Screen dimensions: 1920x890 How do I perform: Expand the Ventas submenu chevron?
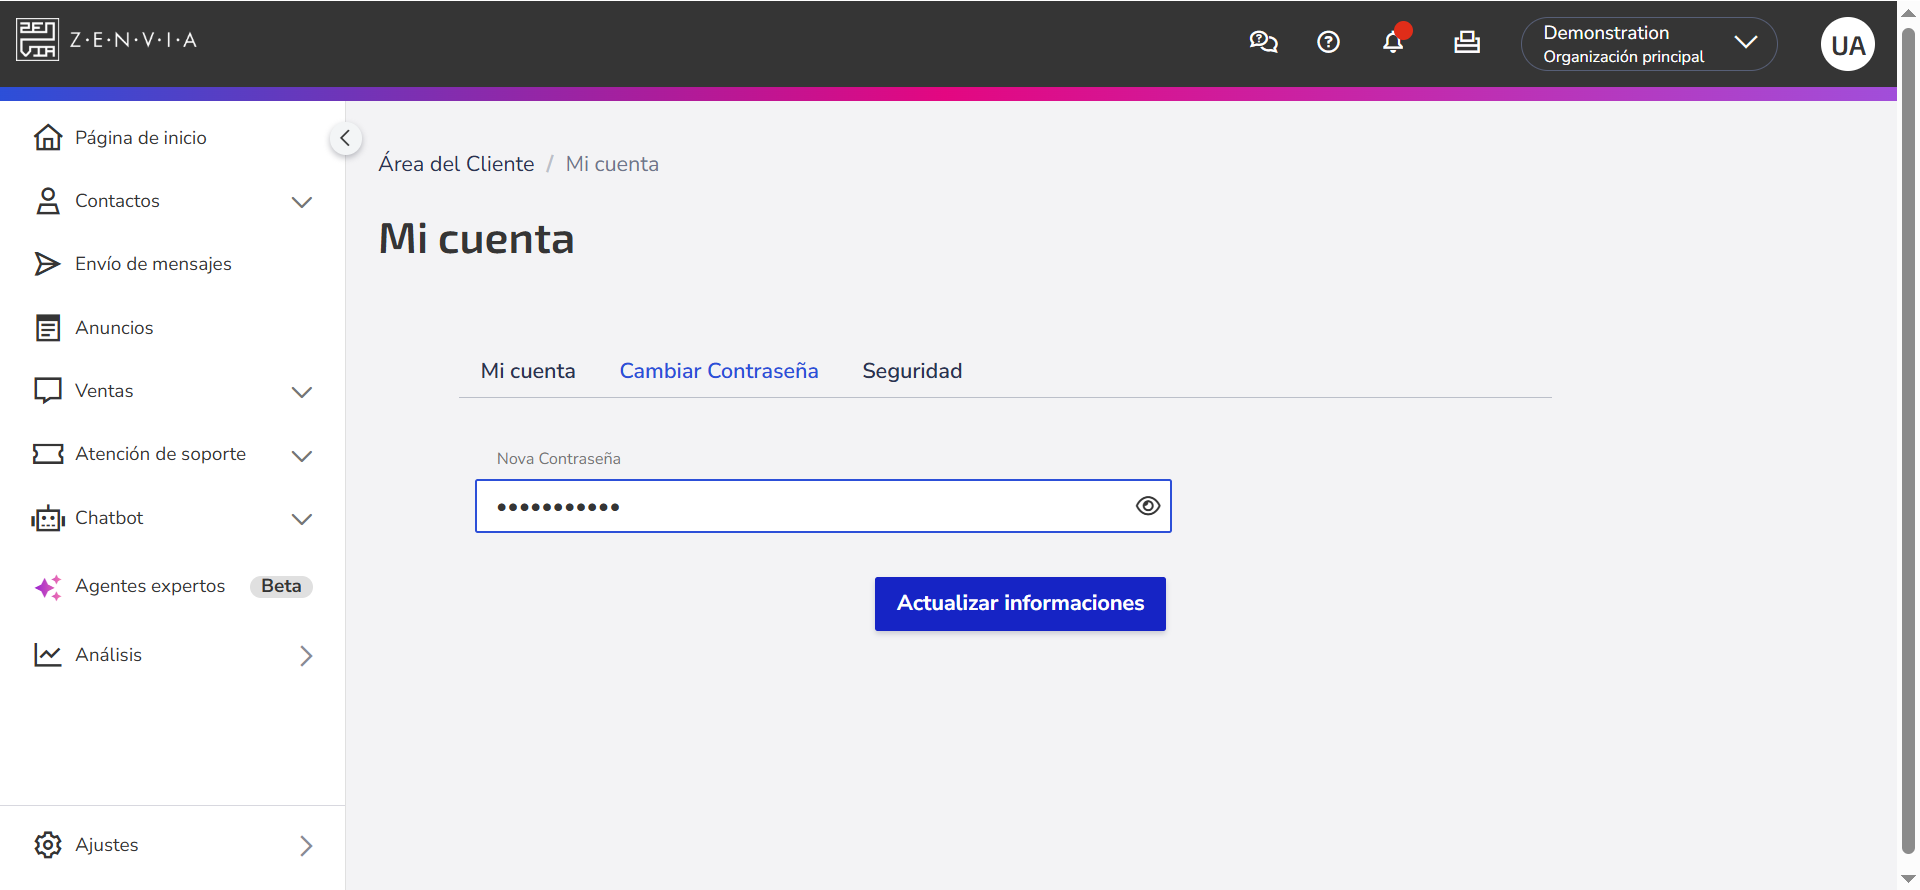point(302,392)
